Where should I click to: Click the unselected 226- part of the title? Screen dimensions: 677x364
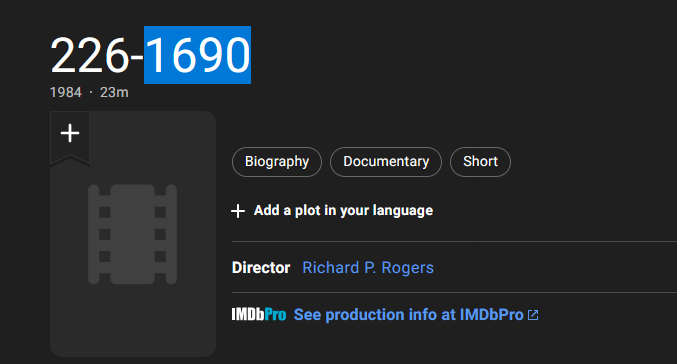[x=97, y=55]
